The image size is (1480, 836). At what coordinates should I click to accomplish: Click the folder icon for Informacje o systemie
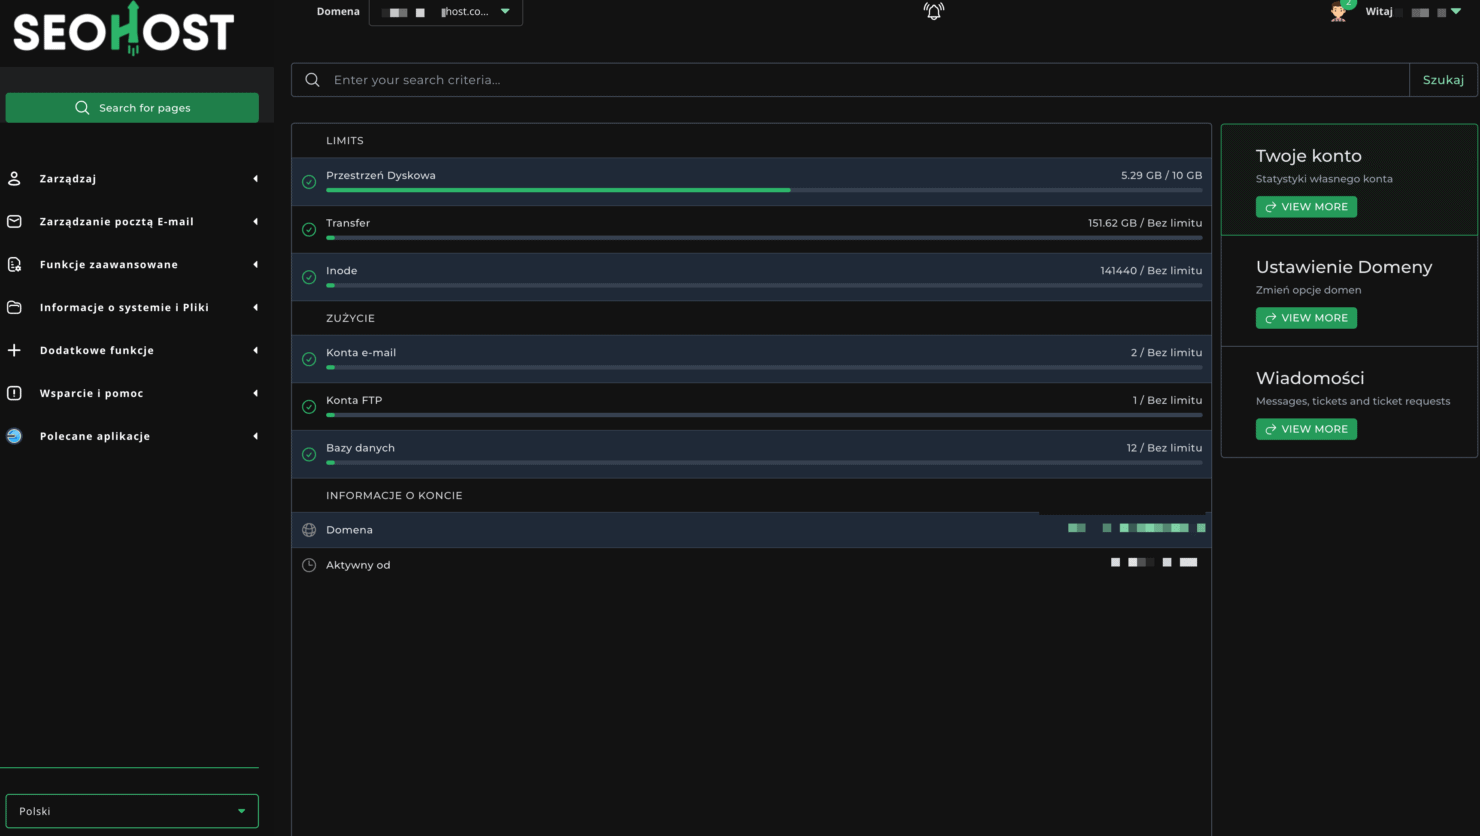coord(14,308)
